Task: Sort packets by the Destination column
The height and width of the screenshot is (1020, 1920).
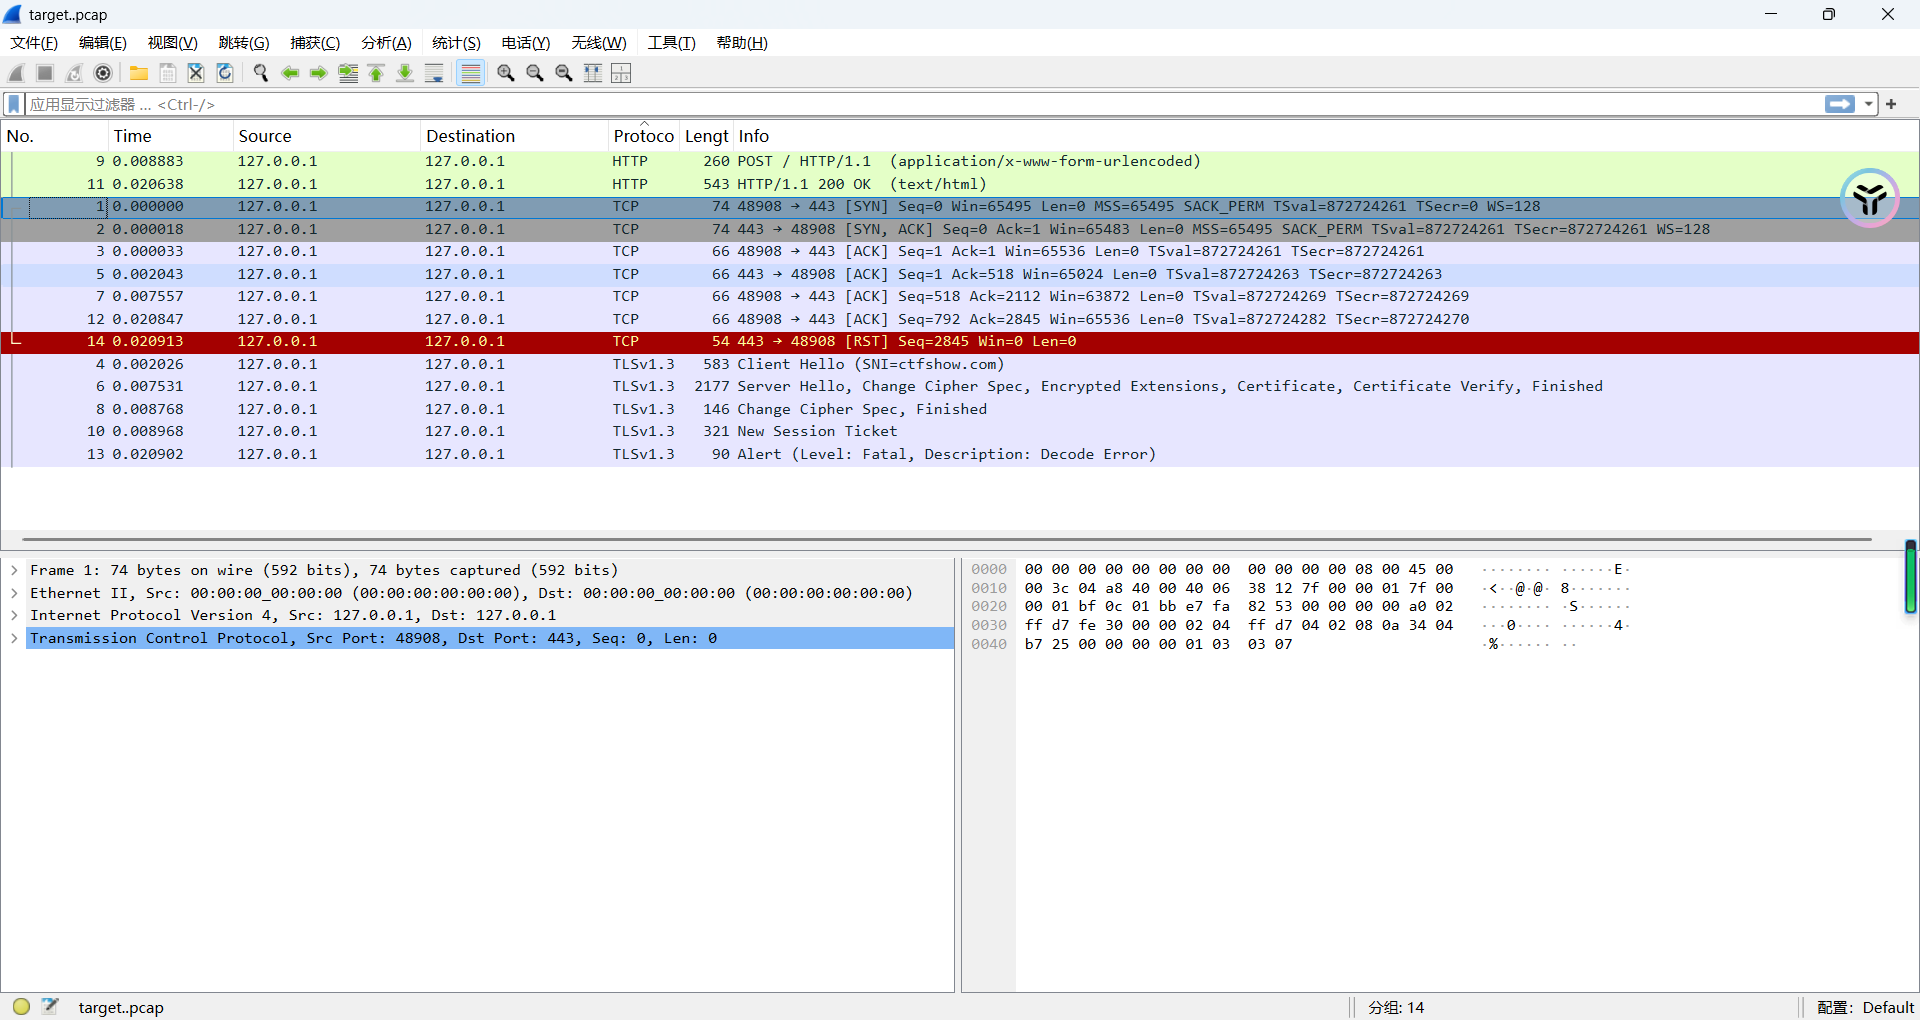Action: tap(514, 136)
